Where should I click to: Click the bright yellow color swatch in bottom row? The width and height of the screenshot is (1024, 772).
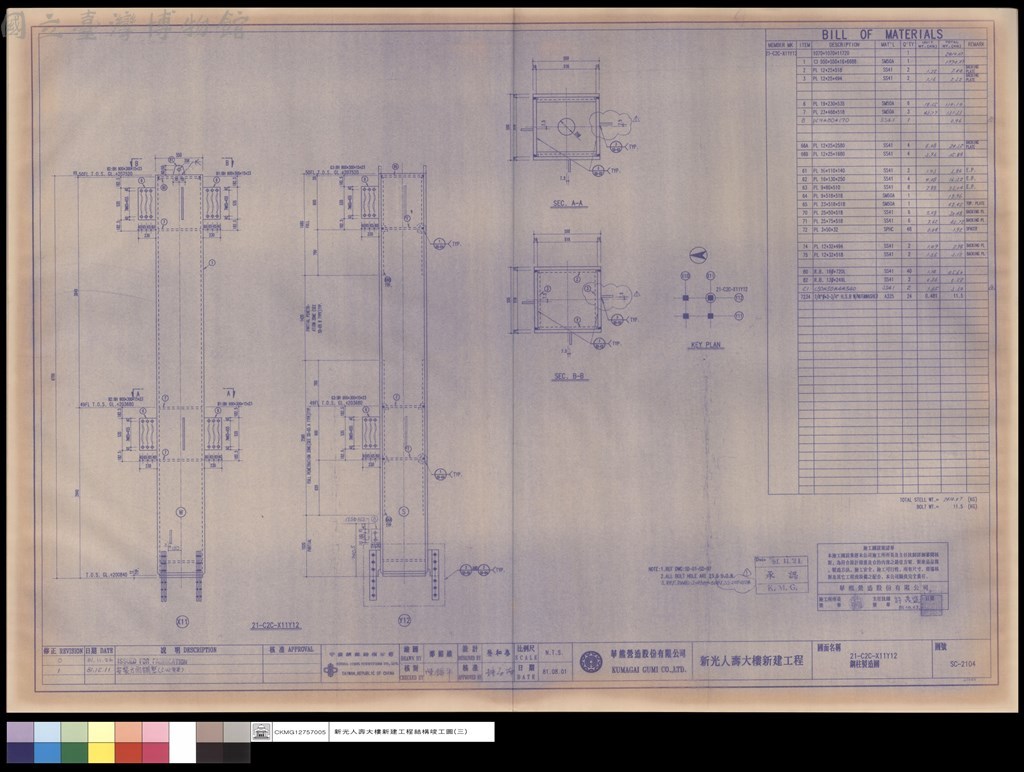101,752
